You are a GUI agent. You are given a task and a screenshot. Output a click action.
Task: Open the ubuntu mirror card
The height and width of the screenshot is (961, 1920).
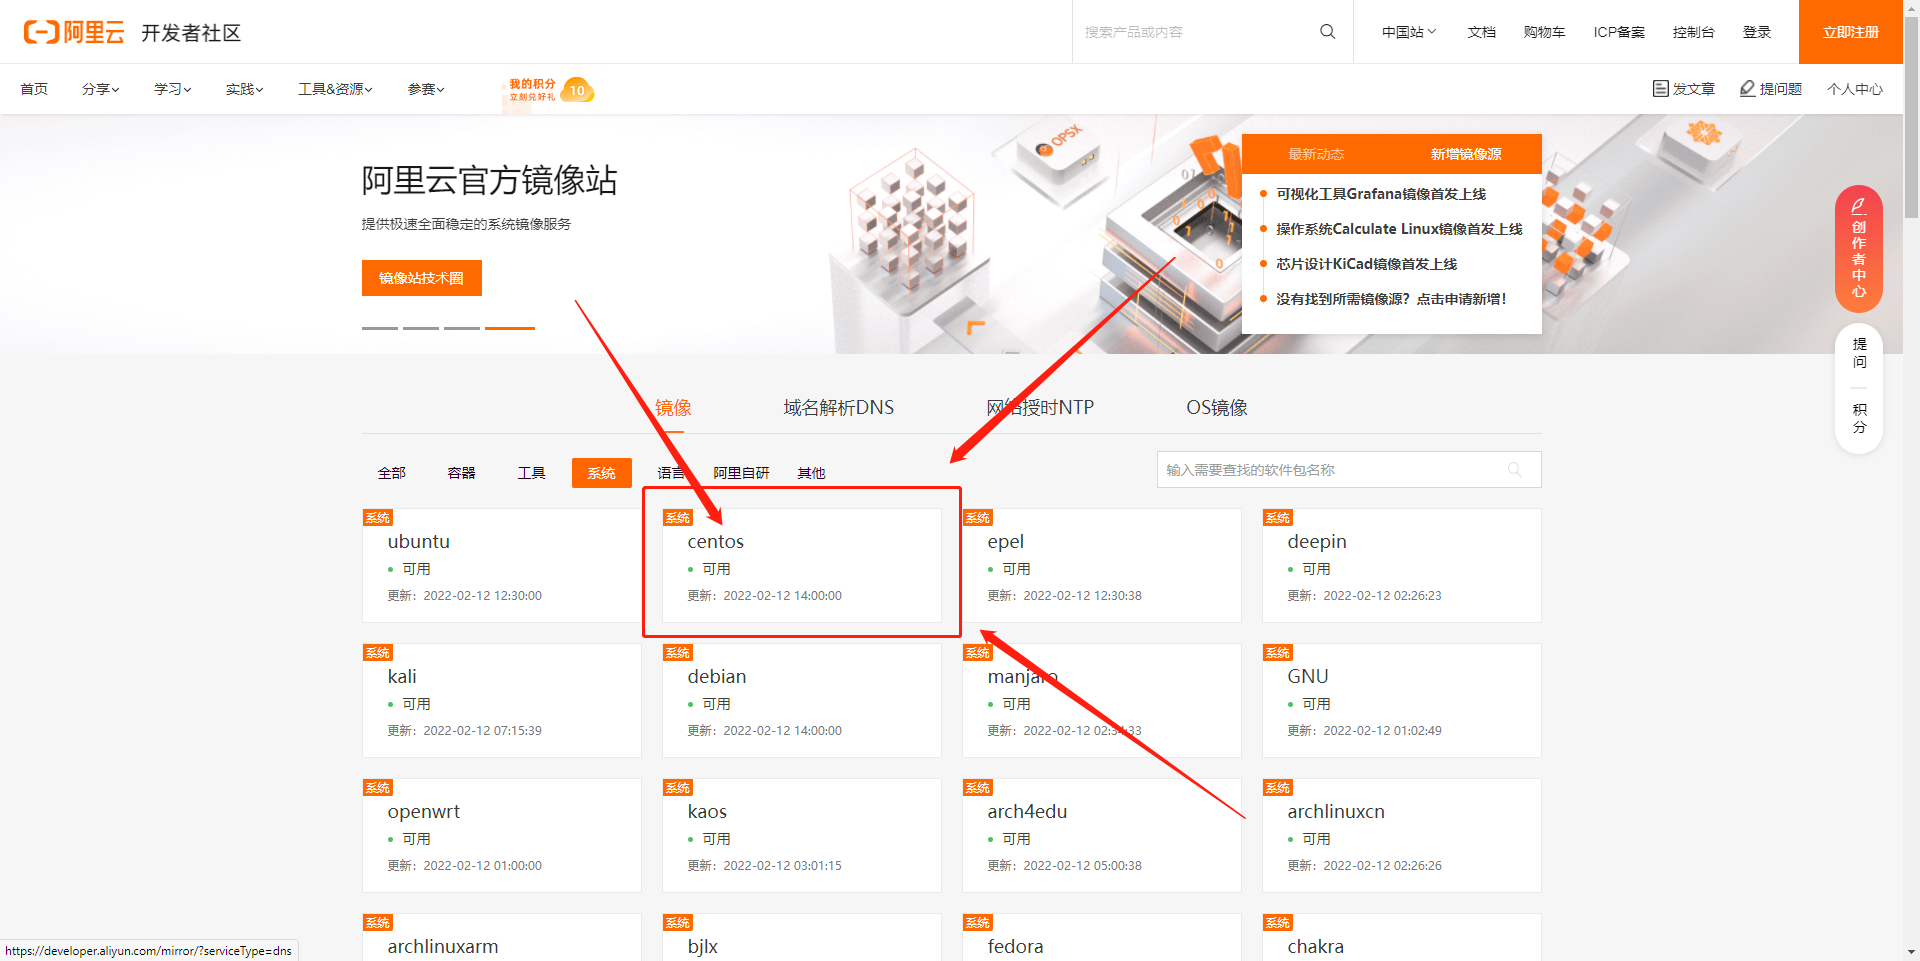(x=501, y=566)
